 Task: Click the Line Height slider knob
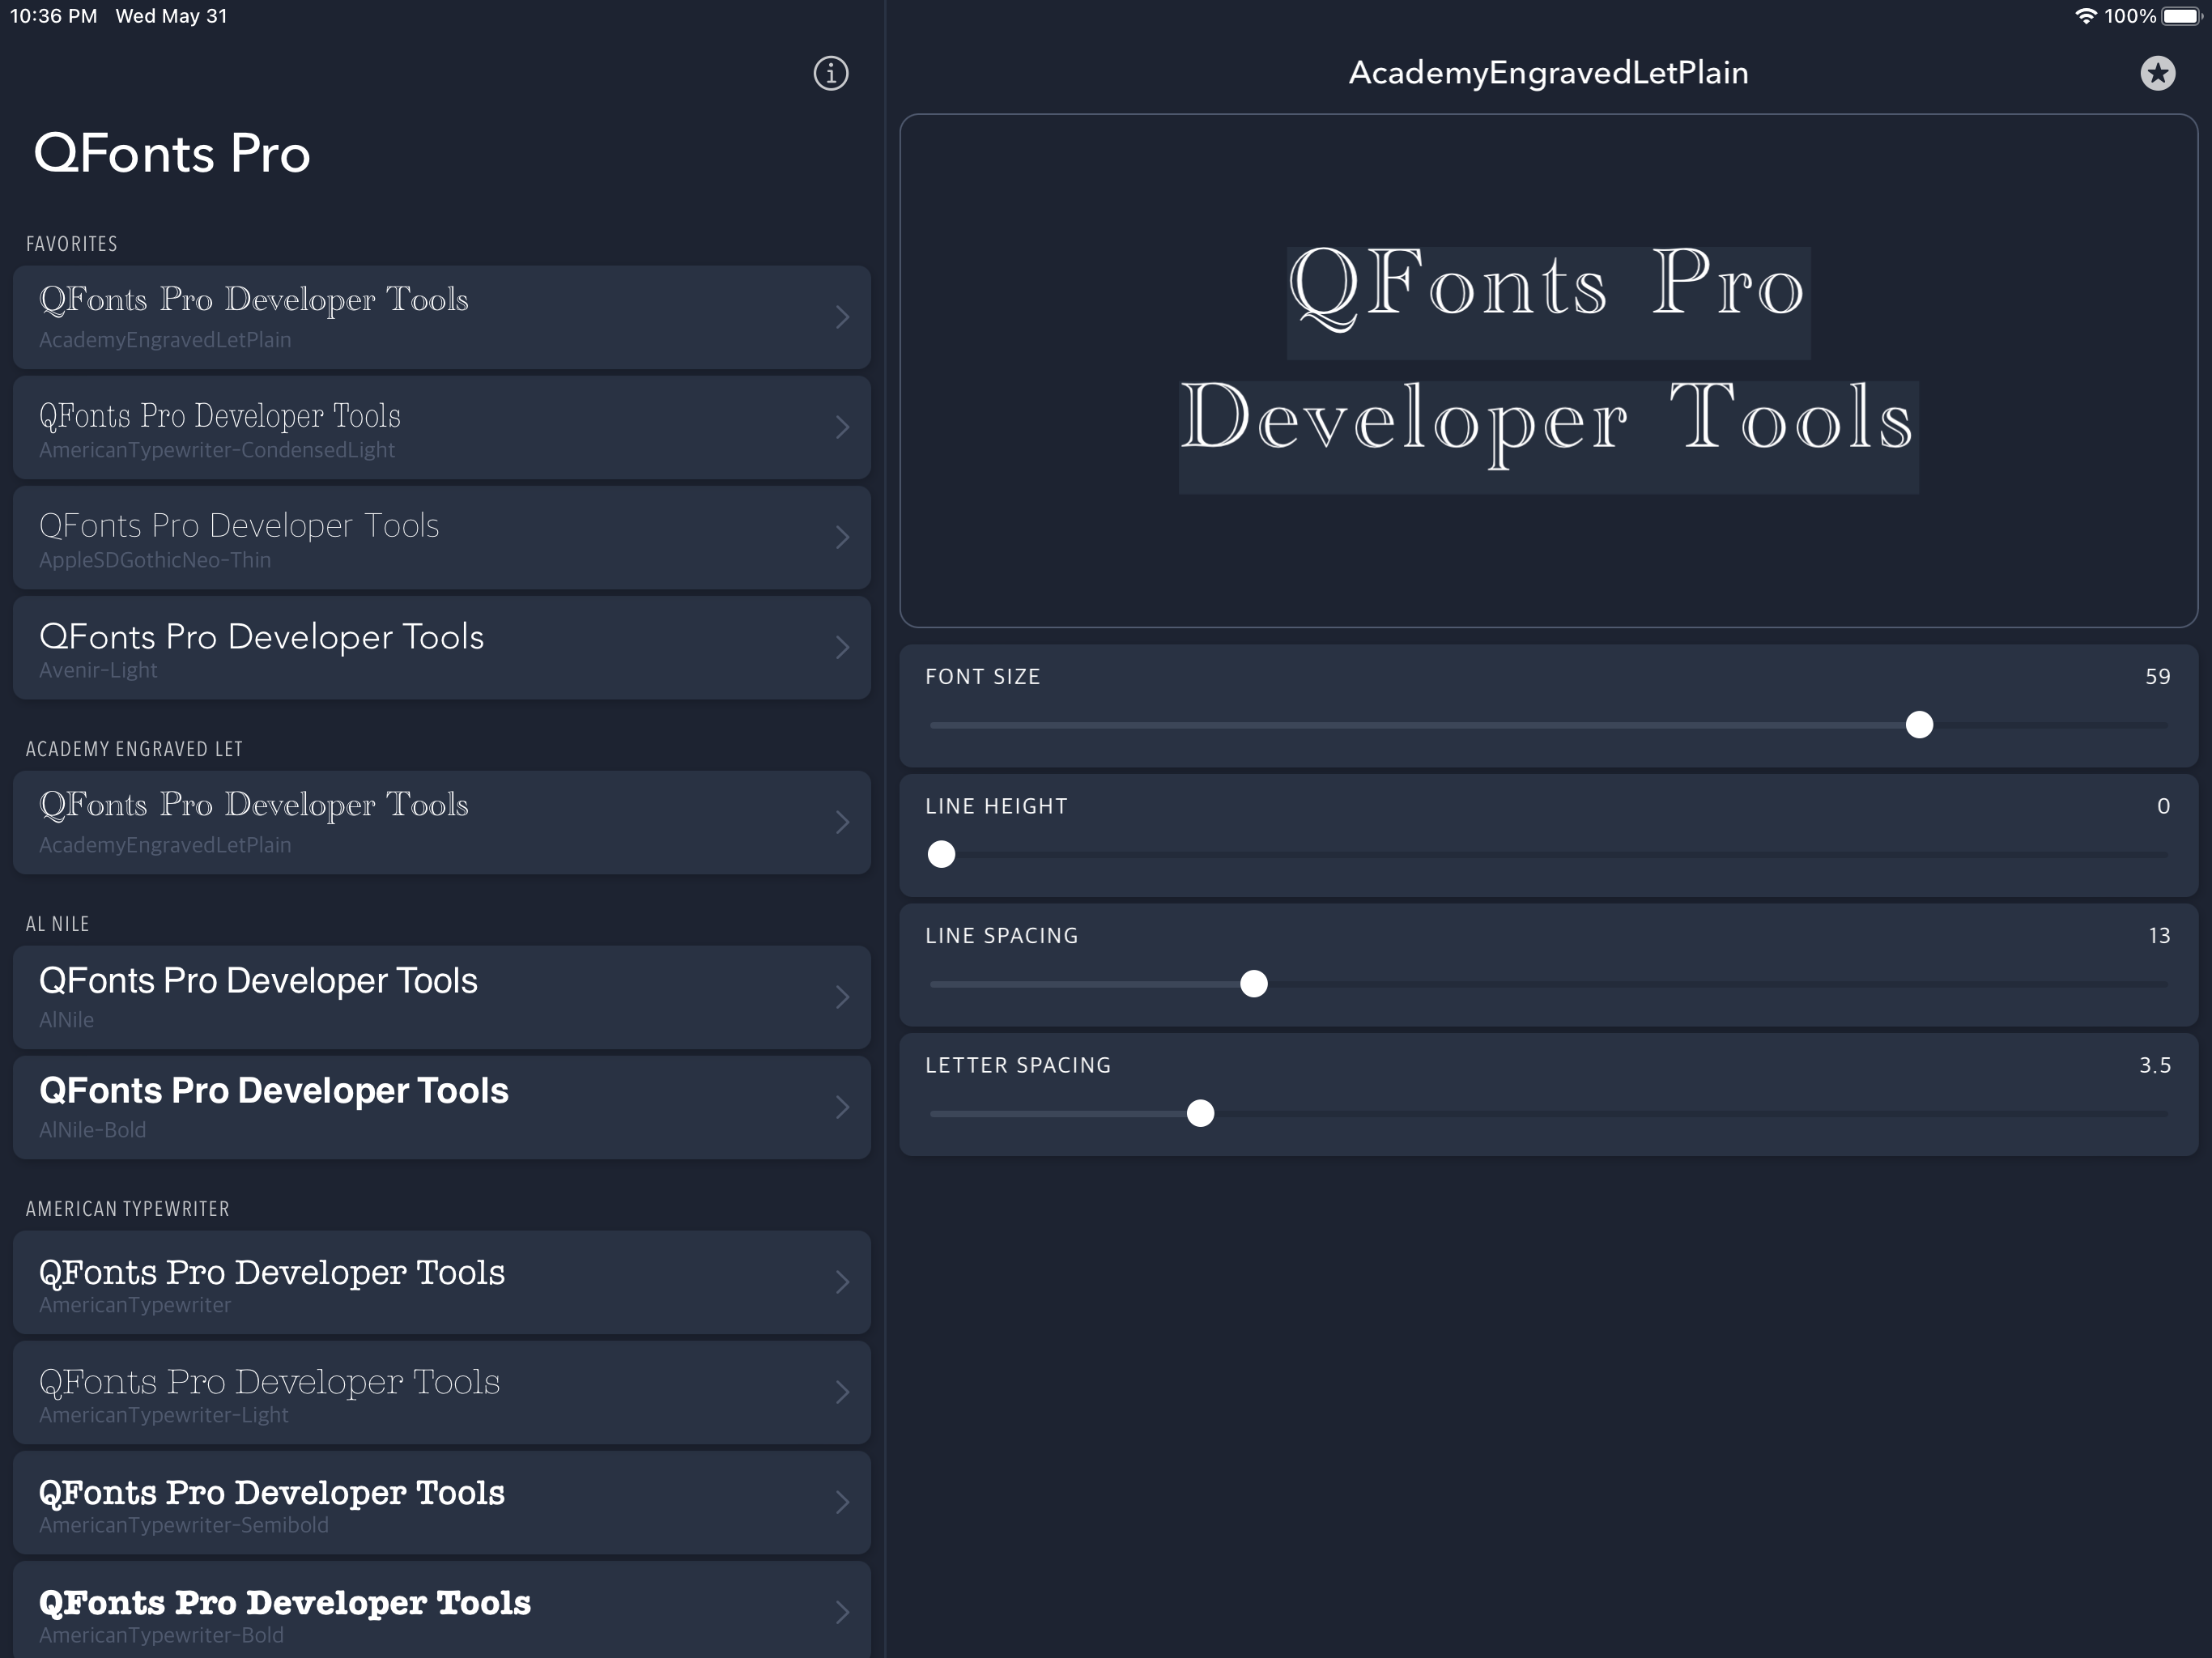pos(941,854)
